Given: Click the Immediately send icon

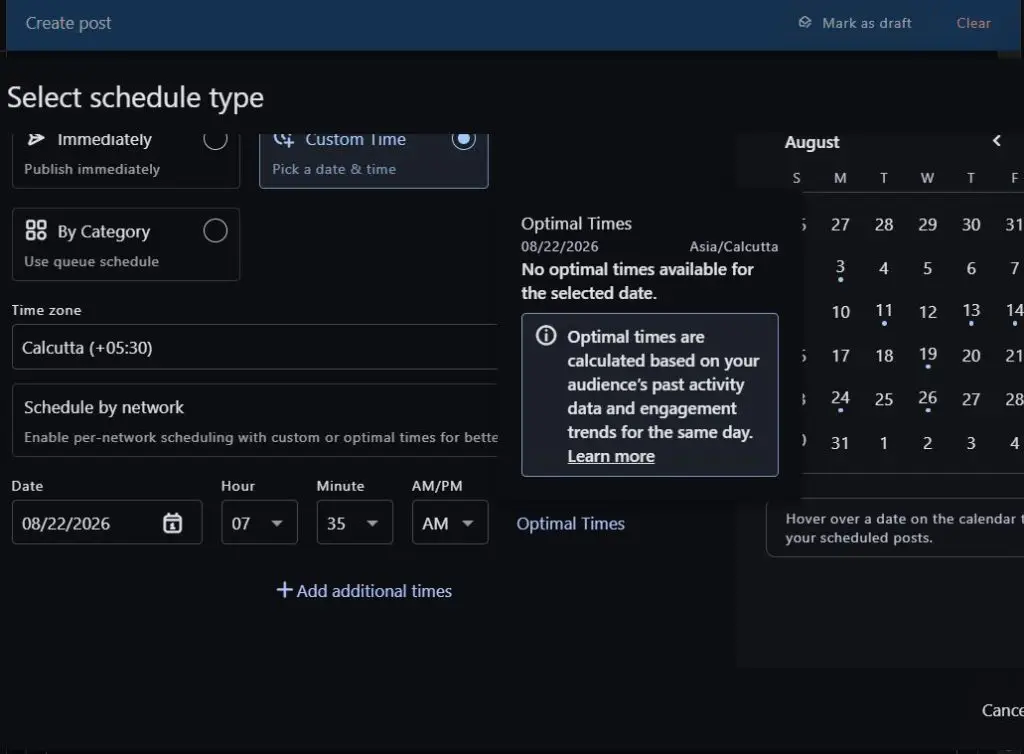Looking at the screenshot, I should 36,139.
